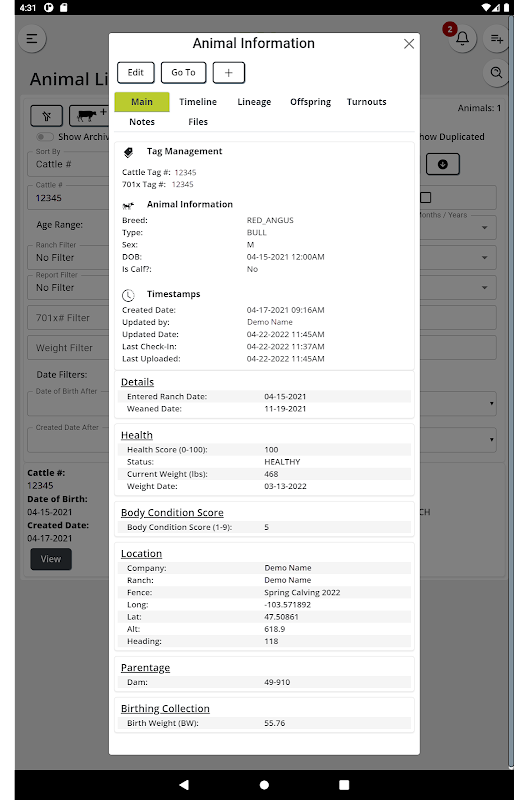Open Created Date After dropdown arrow
Image resolution: width=514 pixels, height=800 pixels.
492,439
